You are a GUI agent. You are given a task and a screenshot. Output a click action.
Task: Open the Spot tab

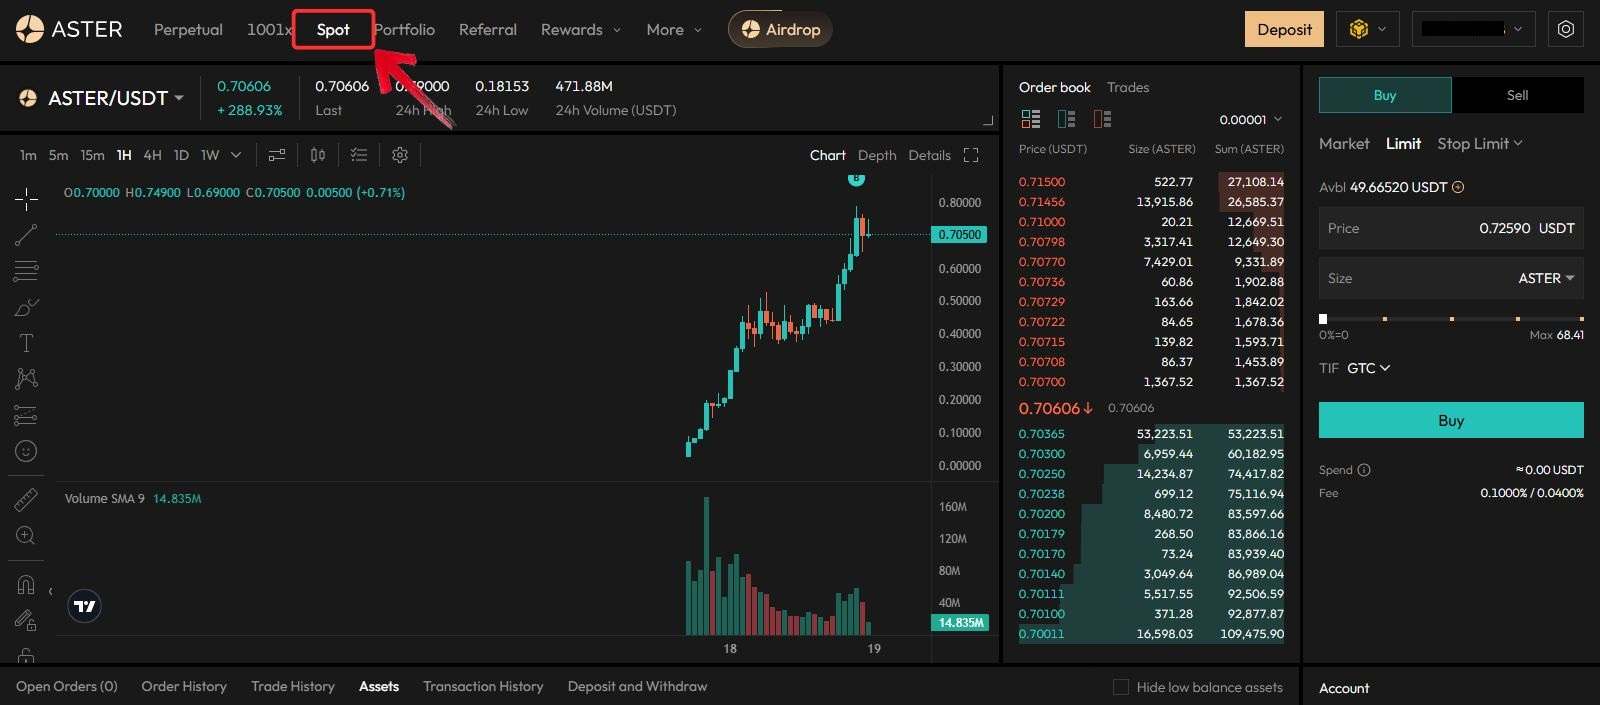333,29
